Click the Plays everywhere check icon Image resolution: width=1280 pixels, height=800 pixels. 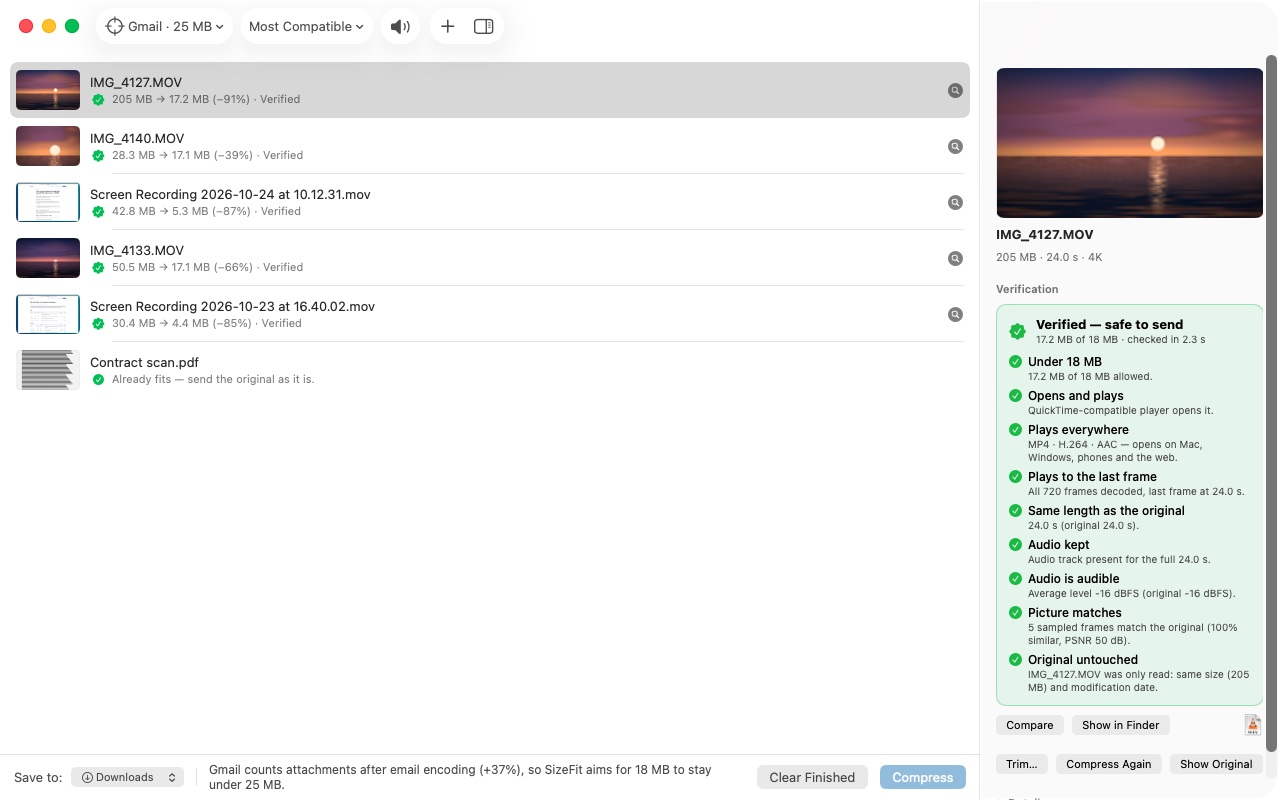1016,430
